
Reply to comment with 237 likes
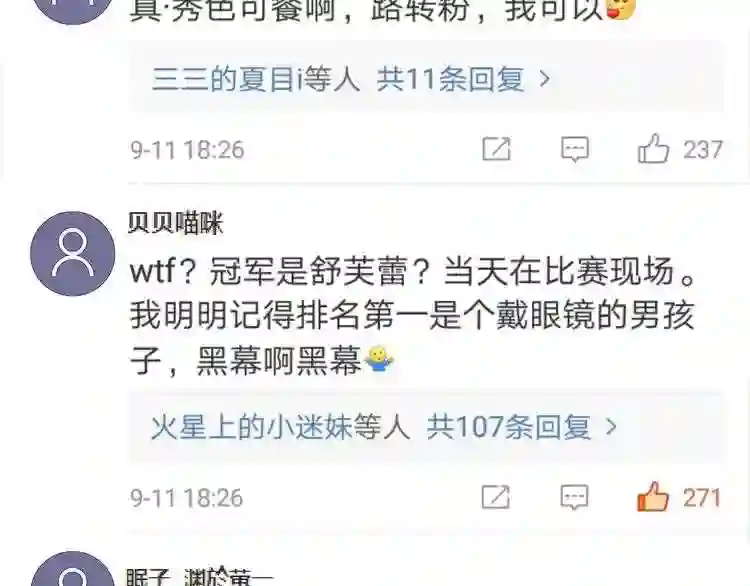[x=574, y=149]
